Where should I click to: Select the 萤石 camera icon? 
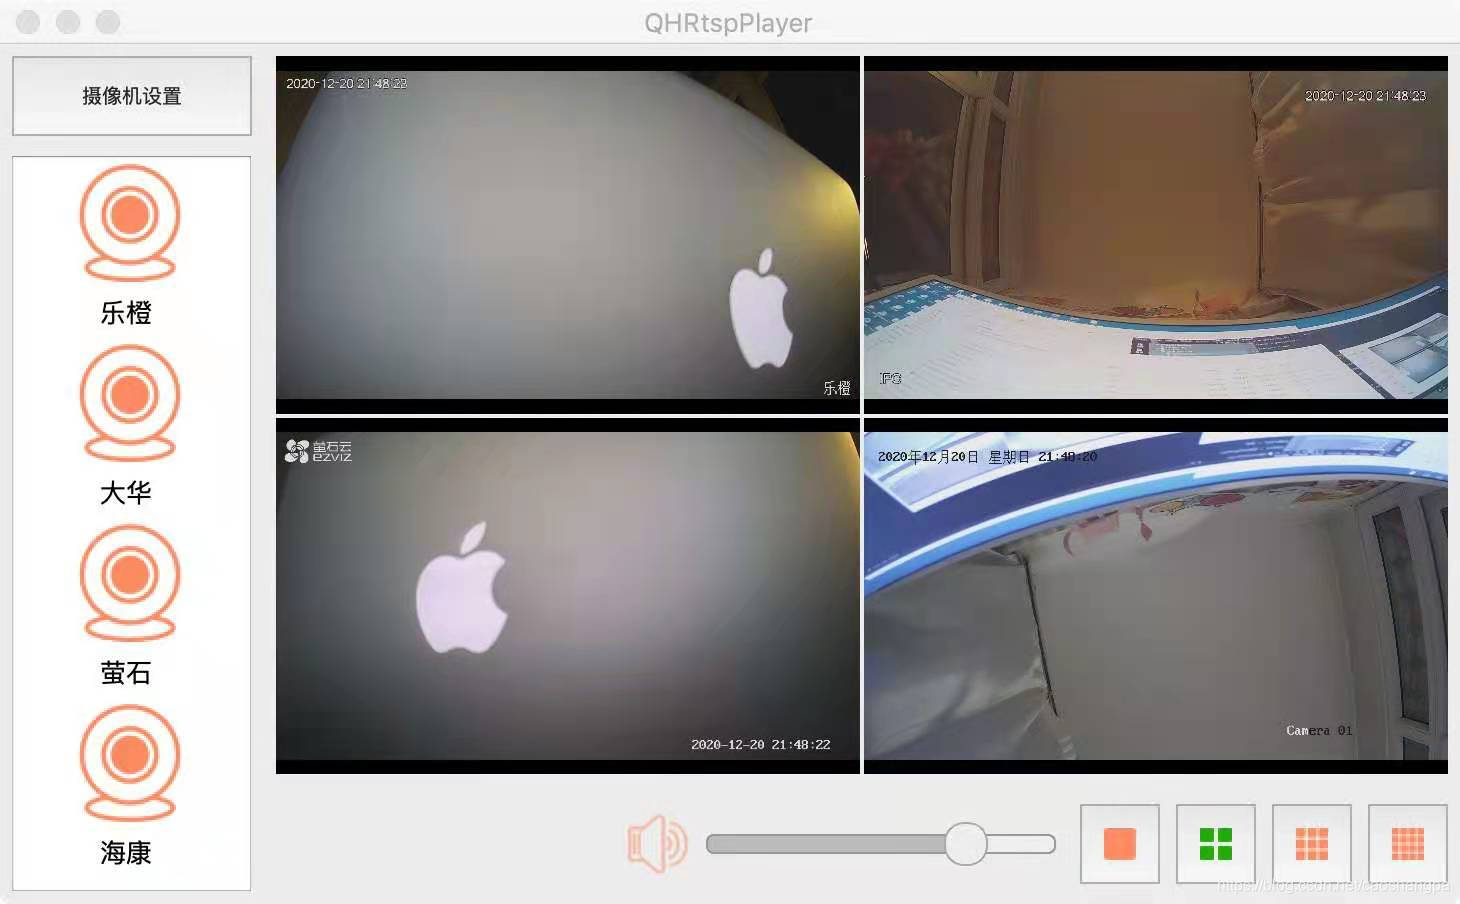pos(130,582)
